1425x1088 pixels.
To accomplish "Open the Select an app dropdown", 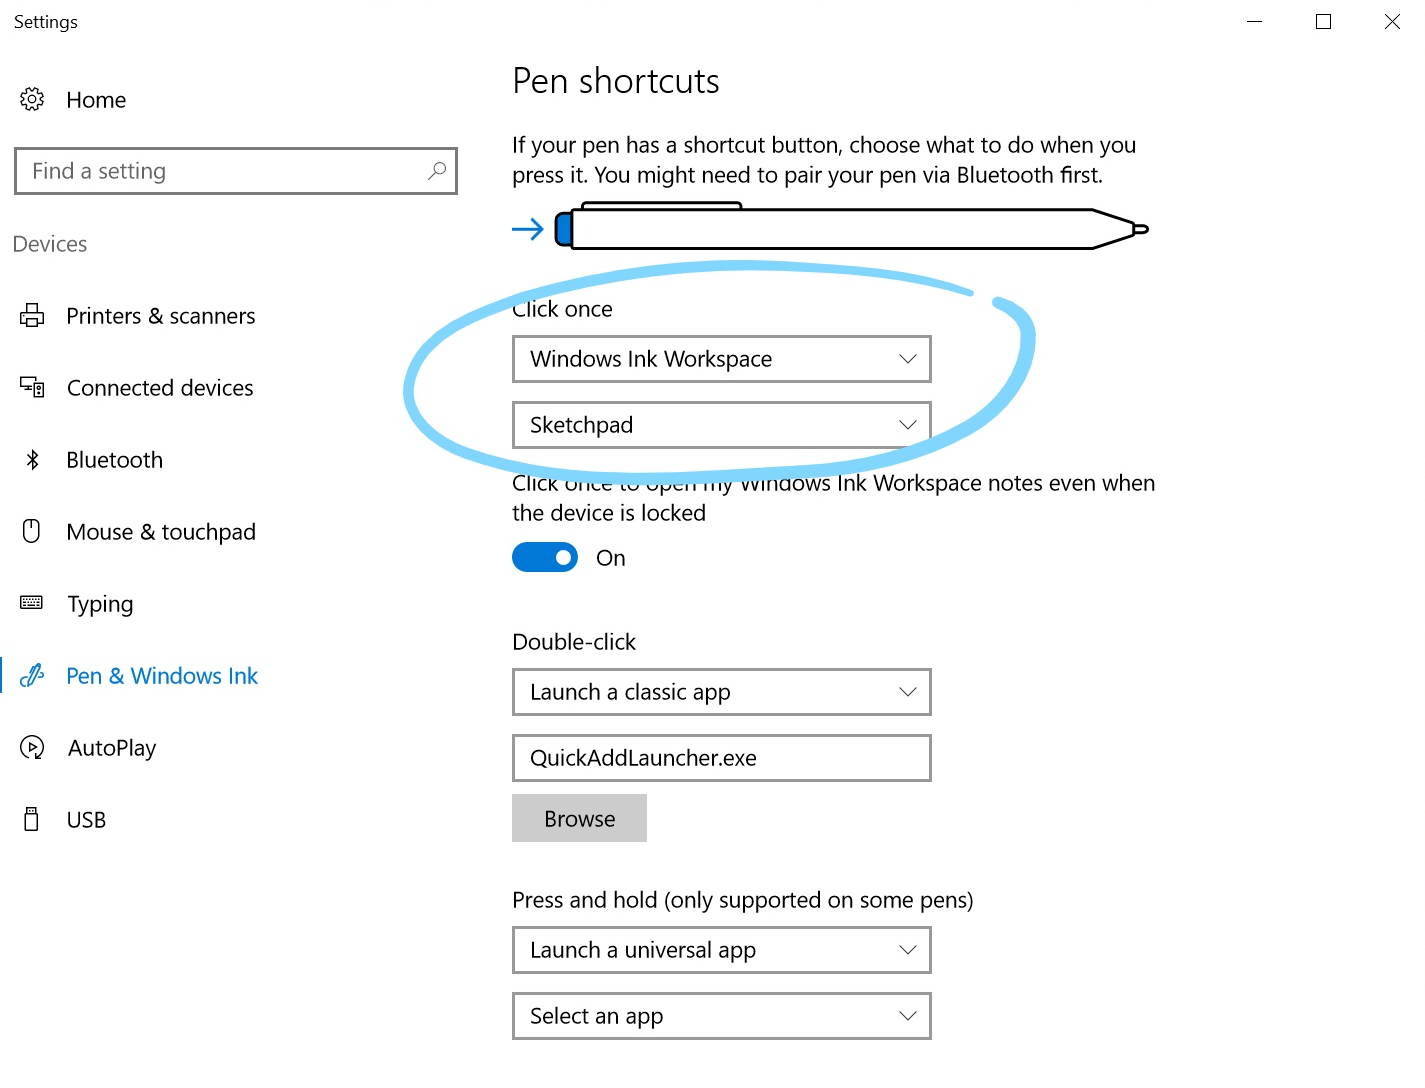I will (x=721, y=1016).
